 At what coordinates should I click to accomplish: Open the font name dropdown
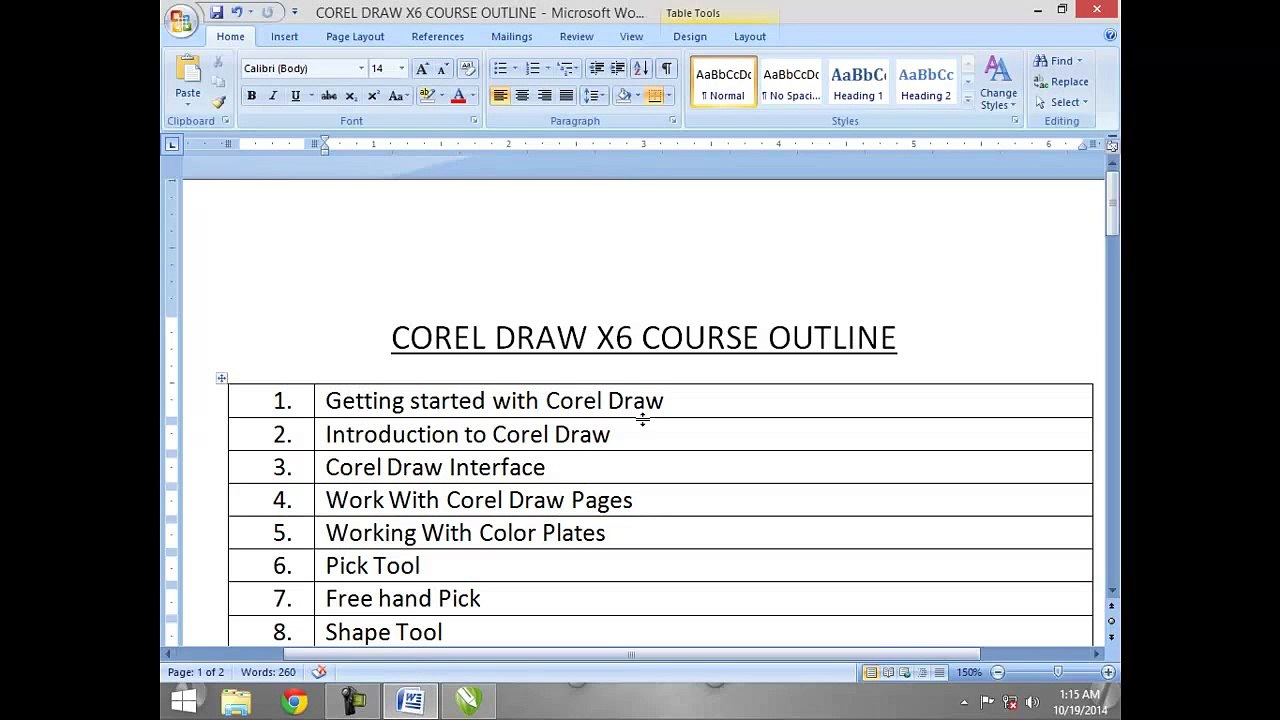[361, 68]
